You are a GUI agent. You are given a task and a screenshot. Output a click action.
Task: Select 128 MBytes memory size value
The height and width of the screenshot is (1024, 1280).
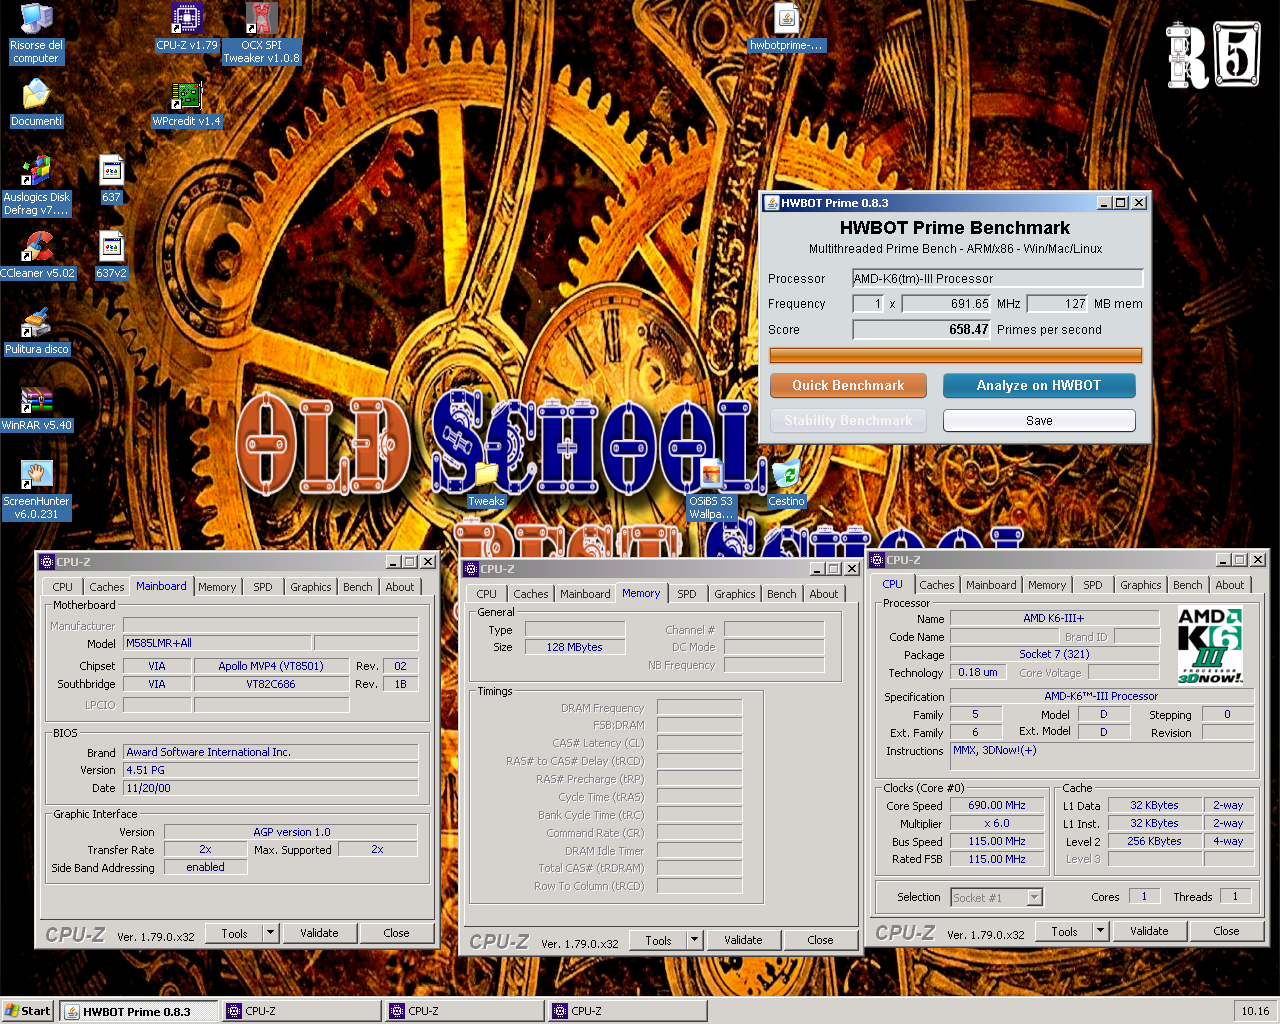coord(574,647)
